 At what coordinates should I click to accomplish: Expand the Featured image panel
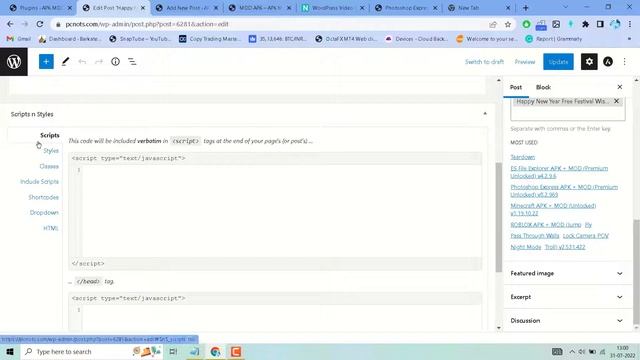pyautogui.click(x=568, y=273)
